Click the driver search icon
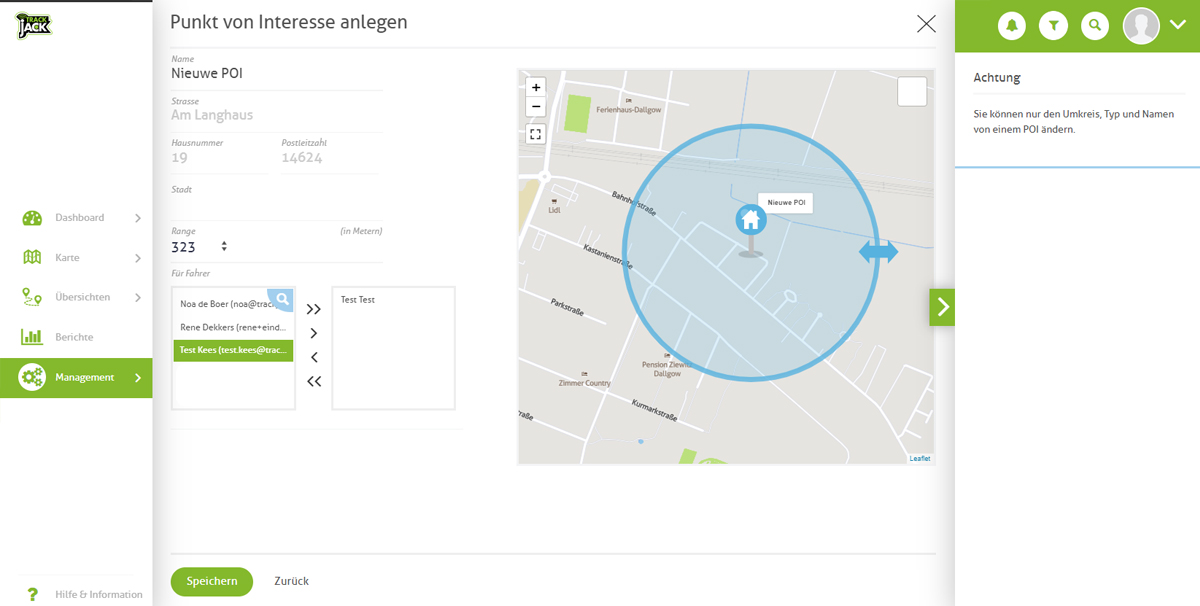Screen dimensions: 1200x606 pyautogui.click(x=283, y=298)
